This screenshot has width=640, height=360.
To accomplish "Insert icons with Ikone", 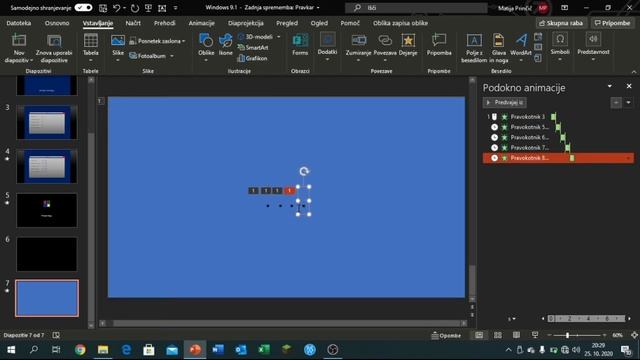I will pos(225,45).
